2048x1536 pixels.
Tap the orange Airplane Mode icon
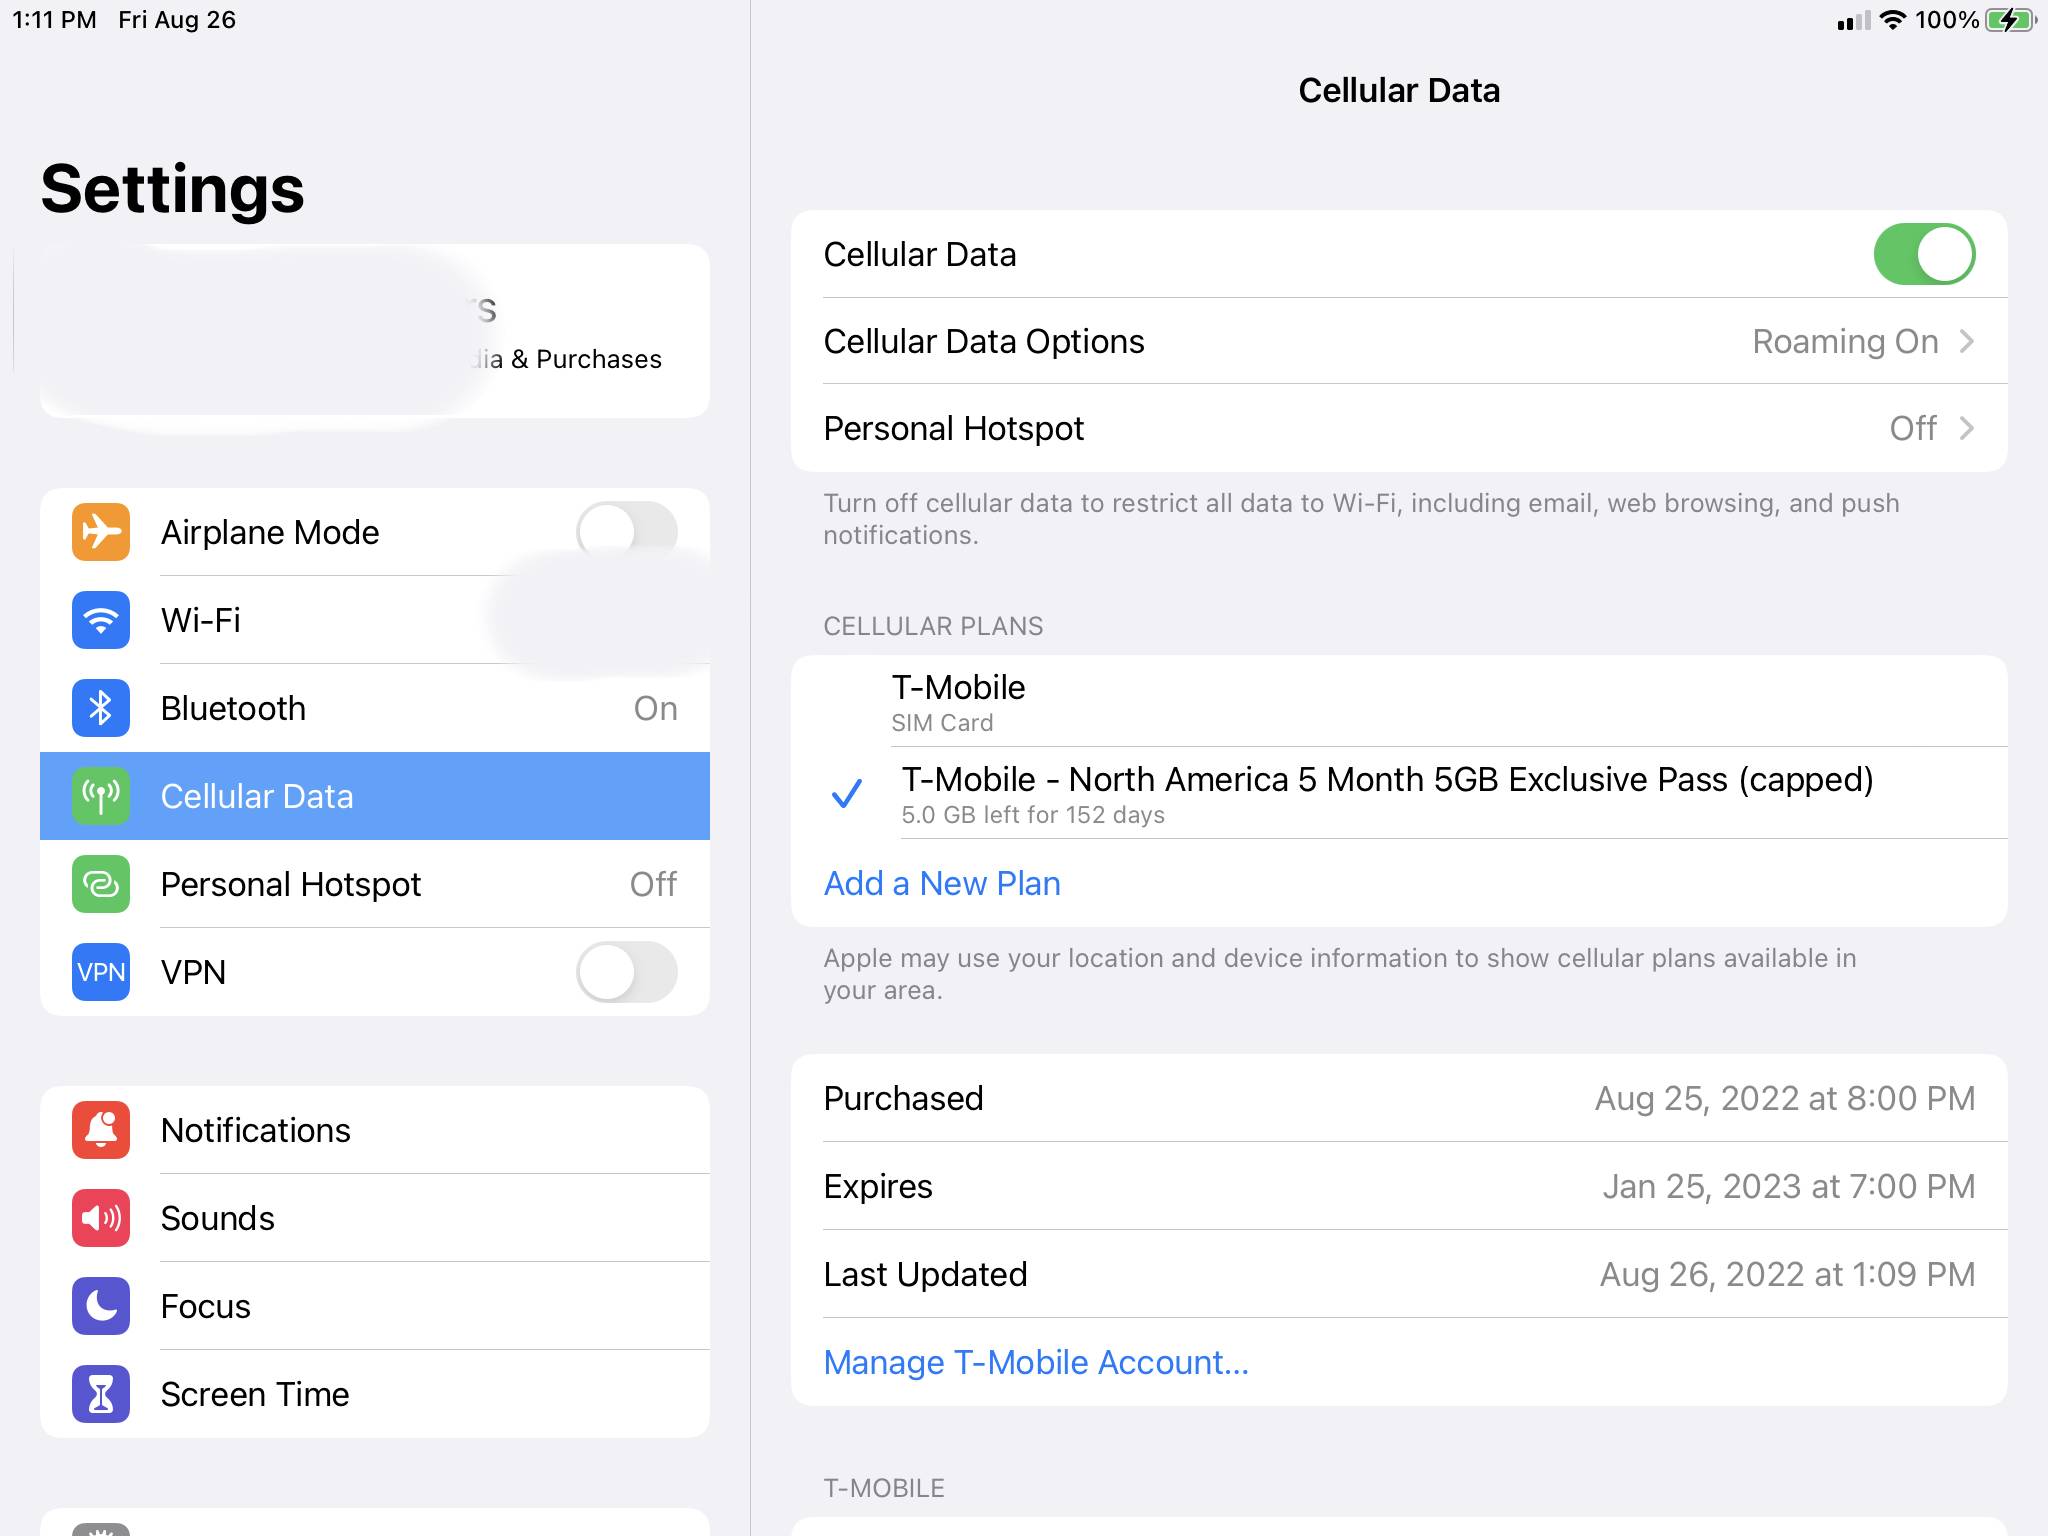point(101,532)
